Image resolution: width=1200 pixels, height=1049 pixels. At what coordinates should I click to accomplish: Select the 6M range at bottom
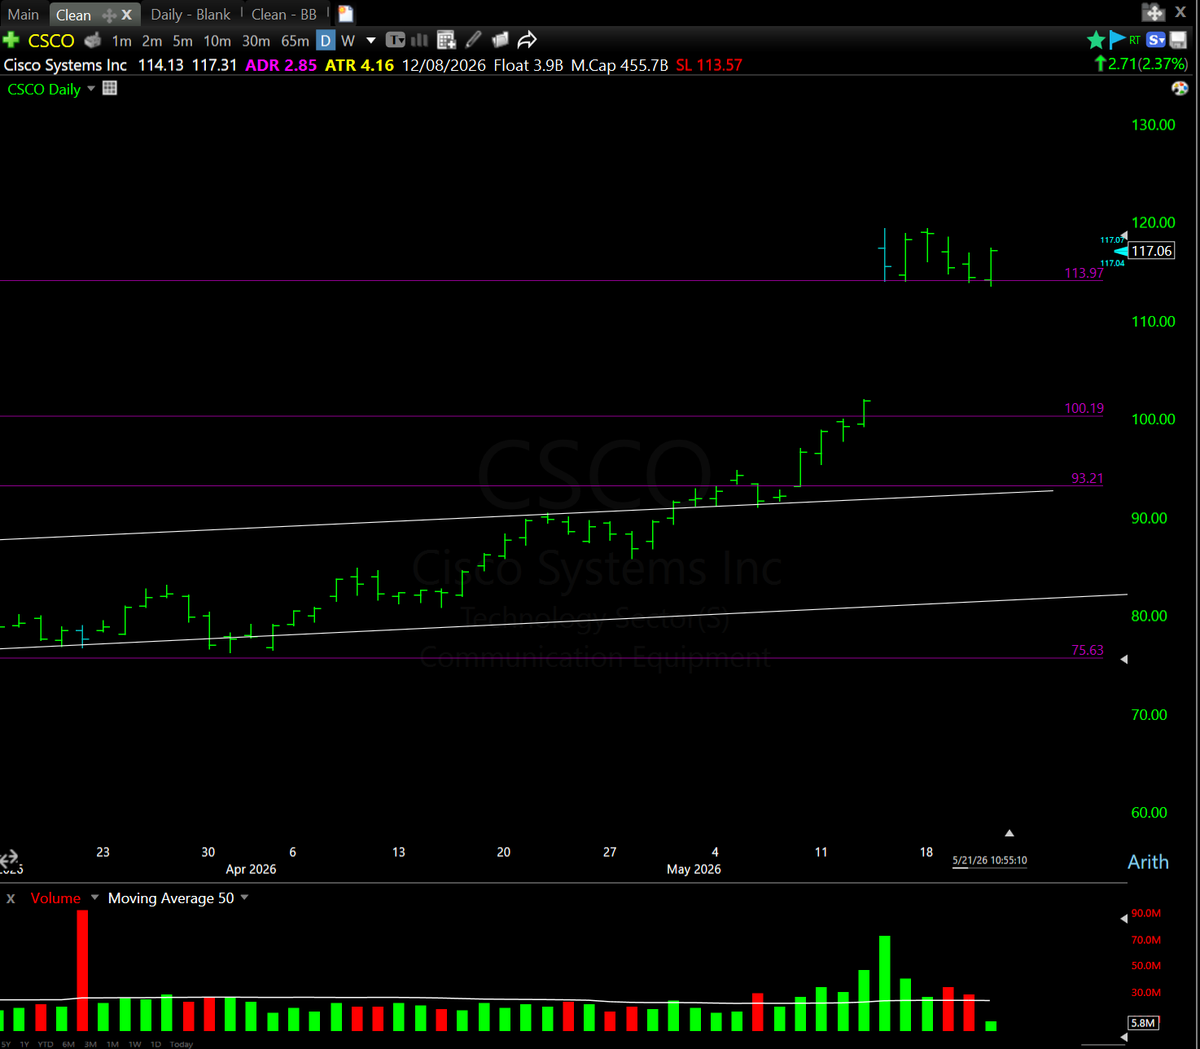coord(68,1044)
